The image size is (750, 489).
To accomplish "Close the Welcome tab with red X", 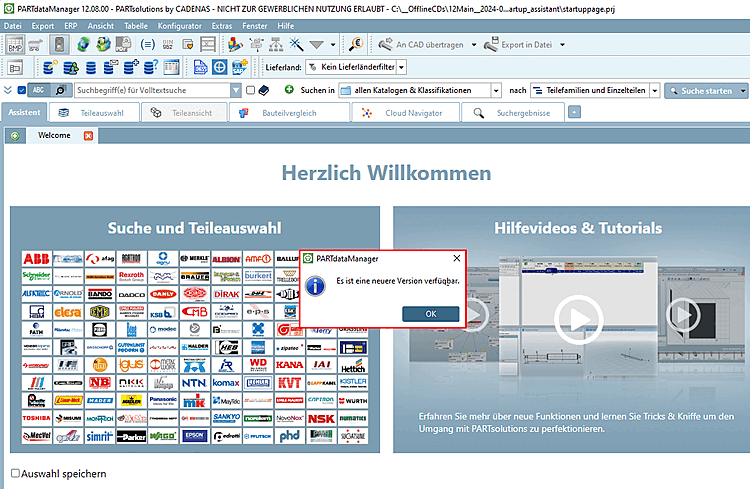I will (x=88, y=136).
